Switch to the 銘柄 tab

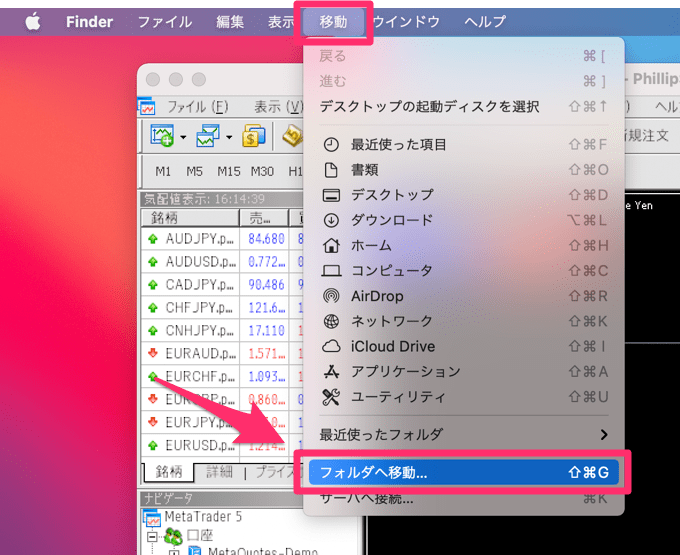169,472
